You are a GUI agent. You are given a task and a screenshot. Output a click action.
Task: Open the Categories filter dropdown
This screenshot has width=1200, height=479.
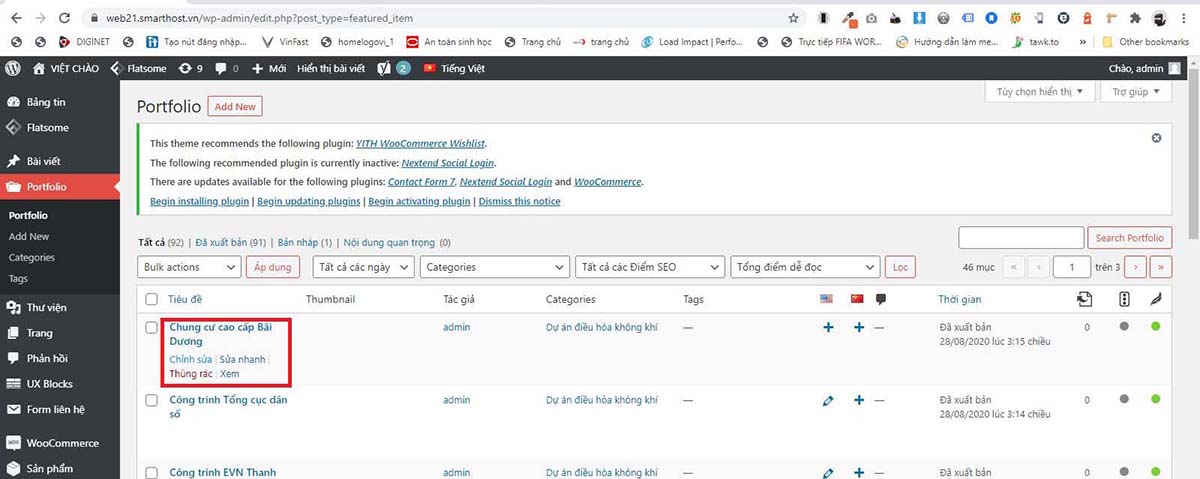(494, 267)
